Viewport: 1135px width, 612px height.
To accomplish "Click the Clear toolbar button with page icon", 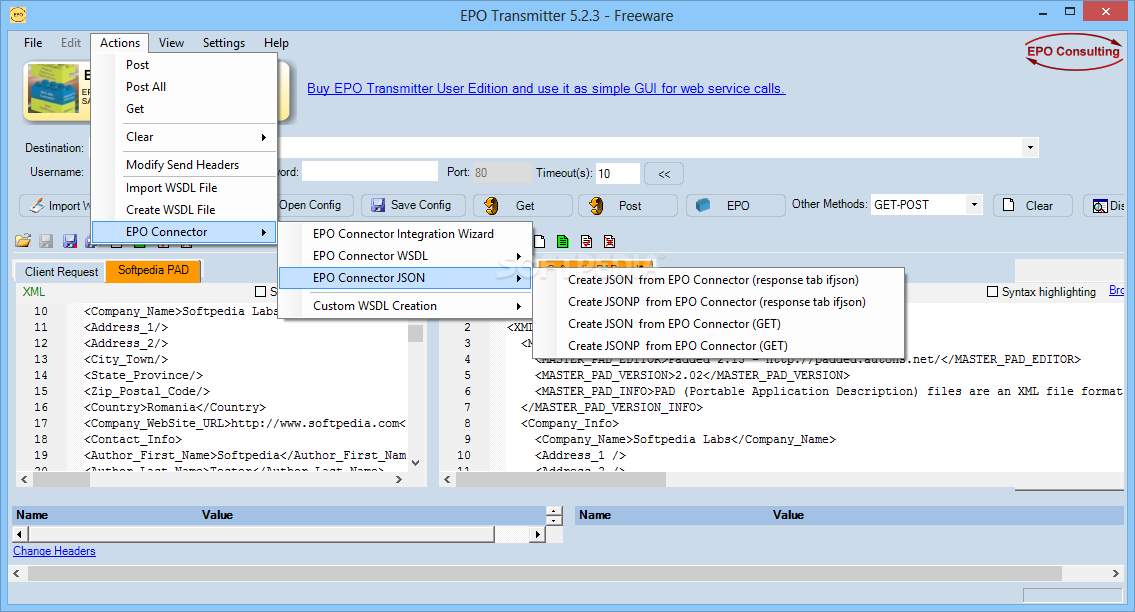I will pos(1033,206).
